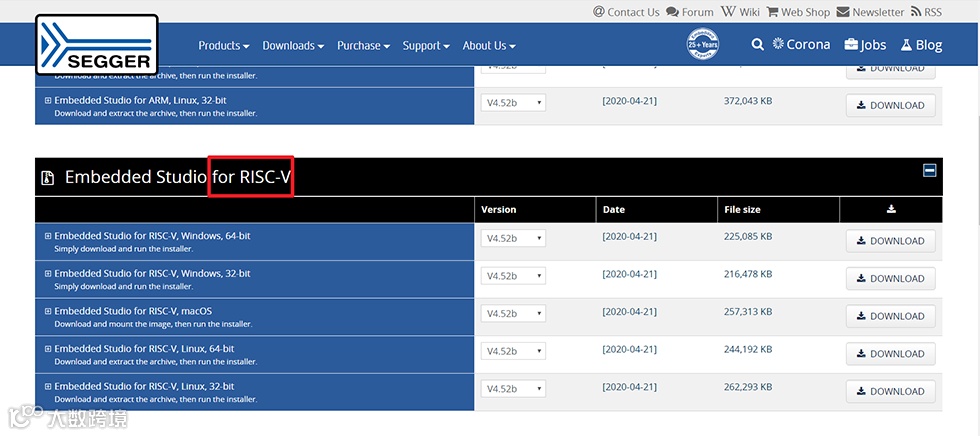Open the Forum link

tap(690, 12)
